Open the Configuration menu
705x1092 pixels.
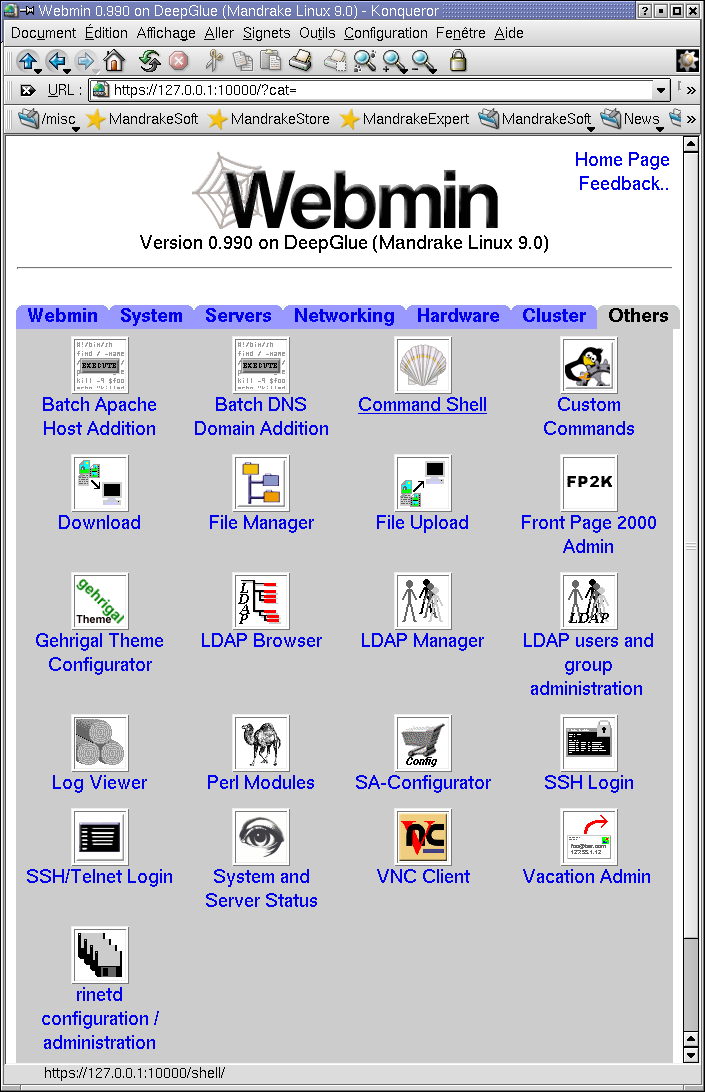click(x=385, y=33)
